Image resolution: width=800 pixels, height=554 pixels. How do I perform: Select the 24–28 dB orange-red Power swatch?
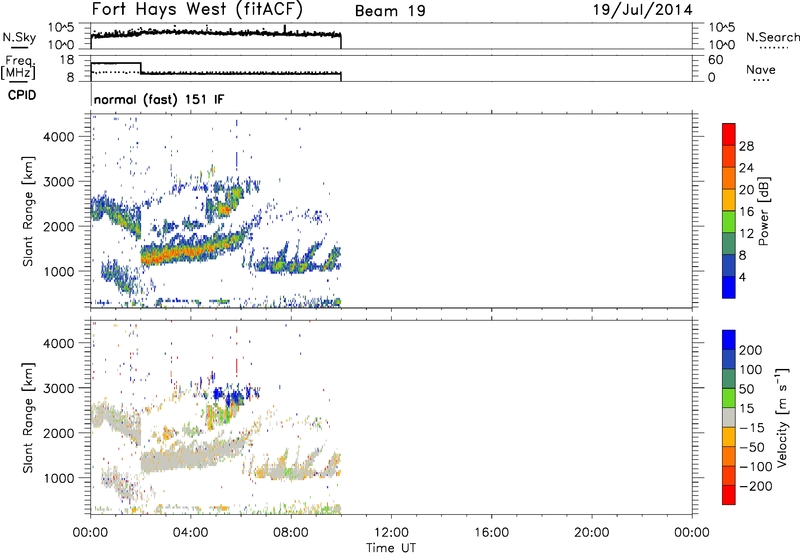(729, 157)
